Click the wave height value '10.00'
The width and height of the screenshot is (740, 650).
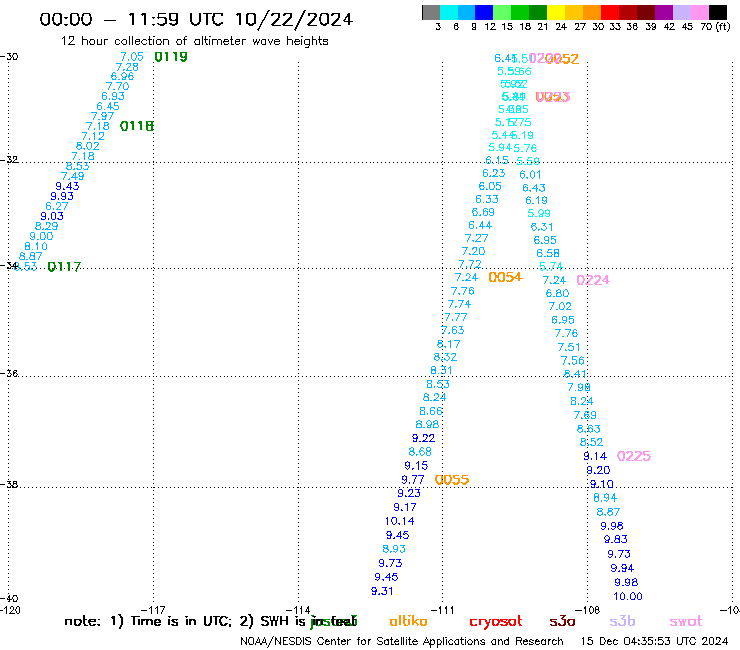point(628,597)
